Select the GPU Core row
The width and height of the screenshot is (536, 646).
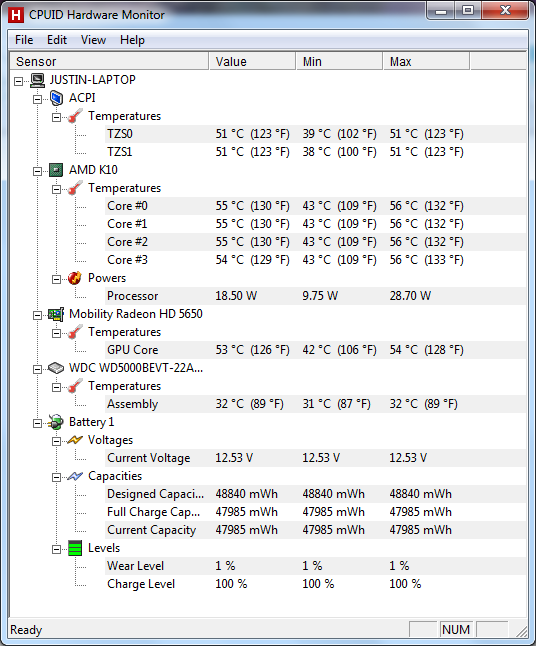315,350
